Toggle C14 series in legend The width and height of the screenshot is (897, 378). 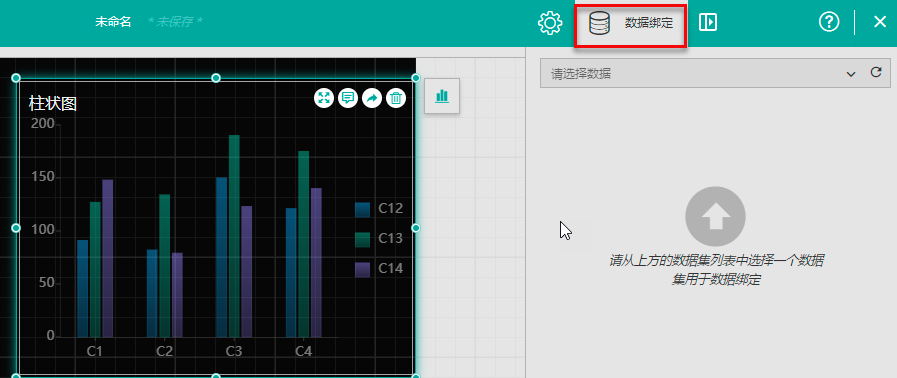[x=379, y=268]
